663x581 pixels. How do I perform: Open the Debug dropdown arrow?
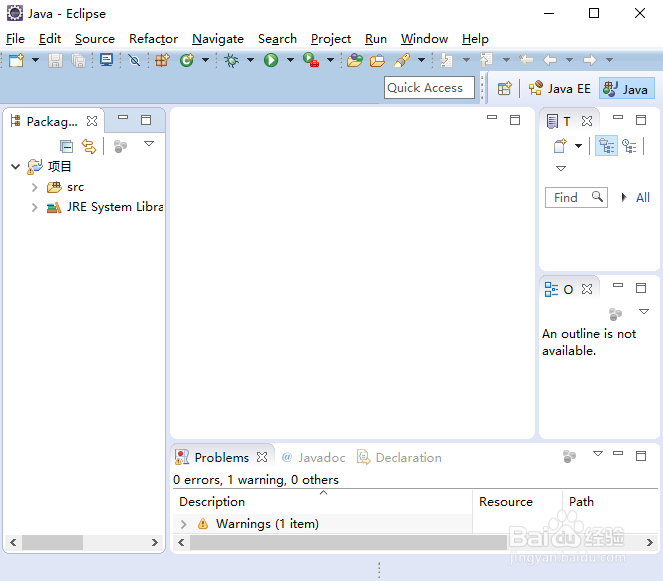pos(250,60)
